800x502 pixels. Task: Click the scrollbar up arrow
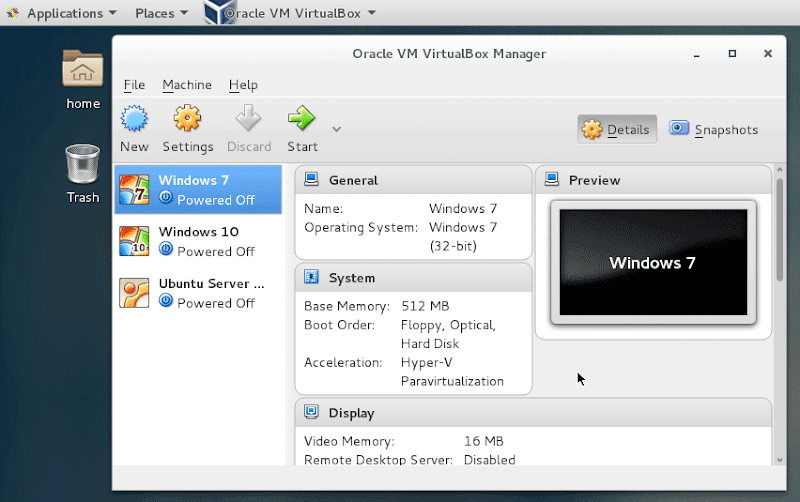[x=779, y=170]
